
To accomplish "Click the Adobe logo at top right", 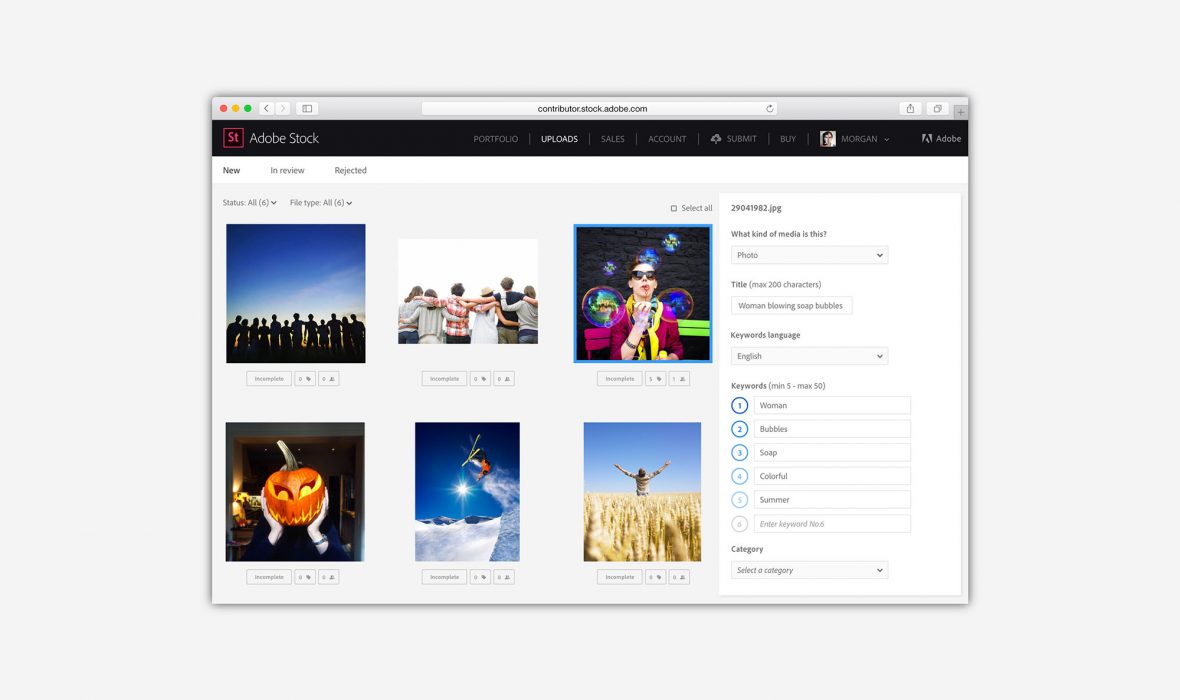I will 928,139.
